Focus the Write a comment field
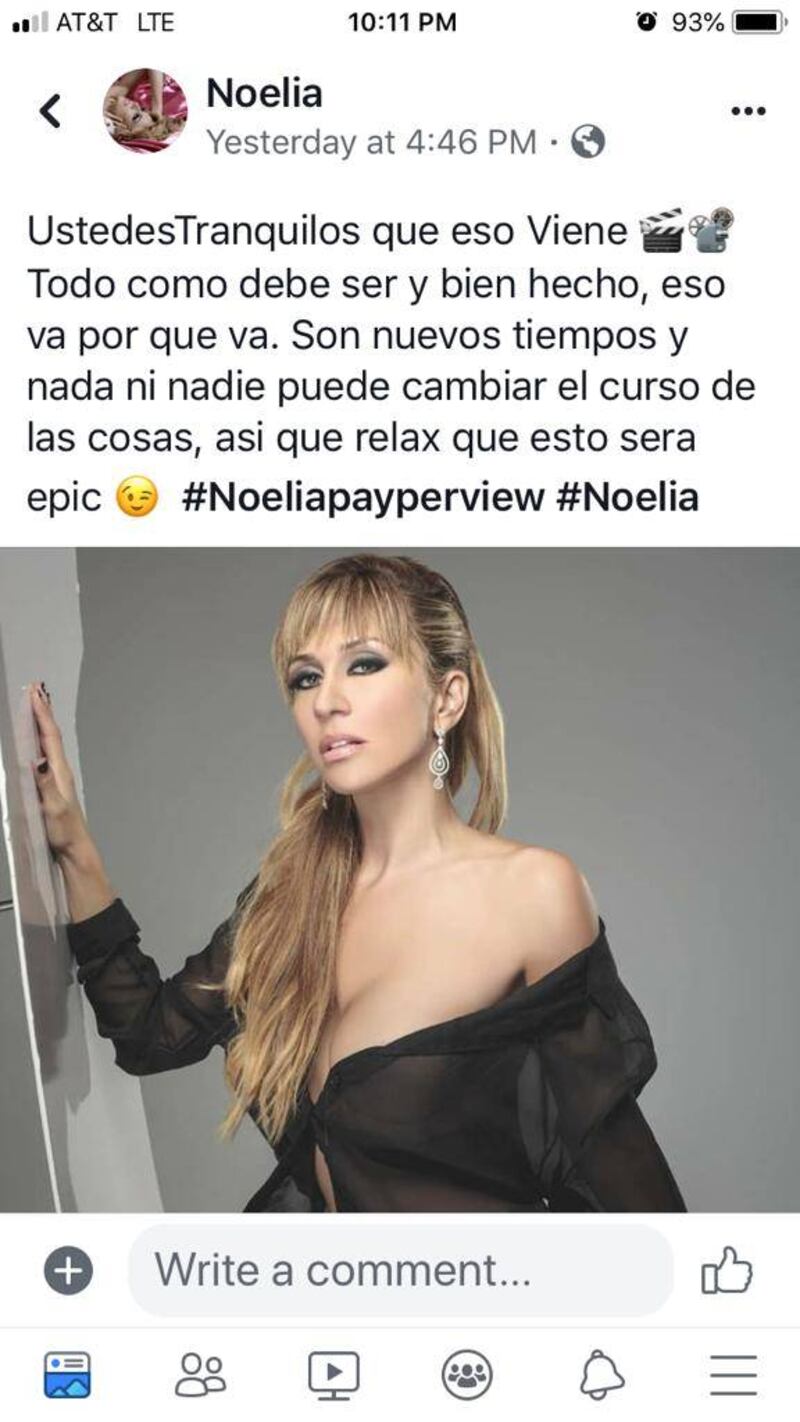The image size is (800, 1422). (x=401, y=1271)
